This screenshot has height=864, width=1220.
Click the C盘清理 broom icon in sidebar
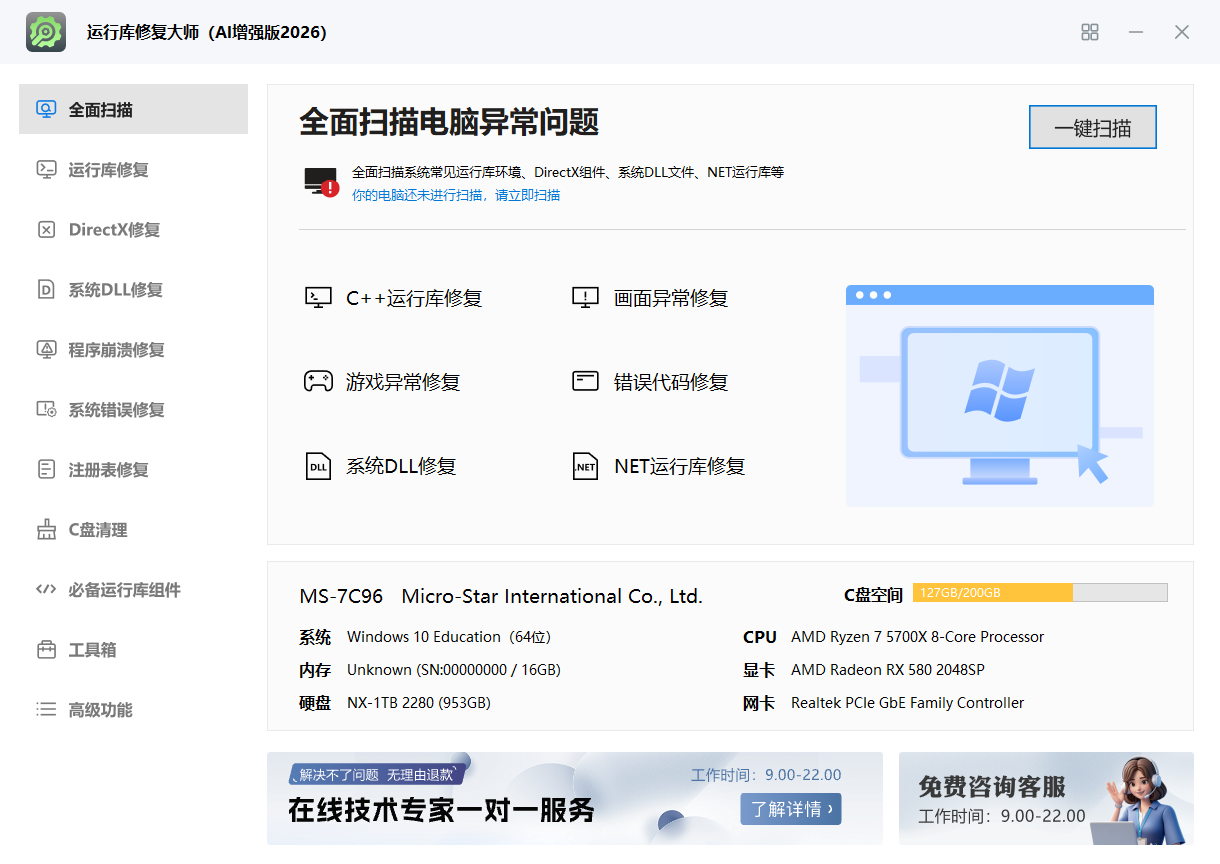tap(46, 530)
